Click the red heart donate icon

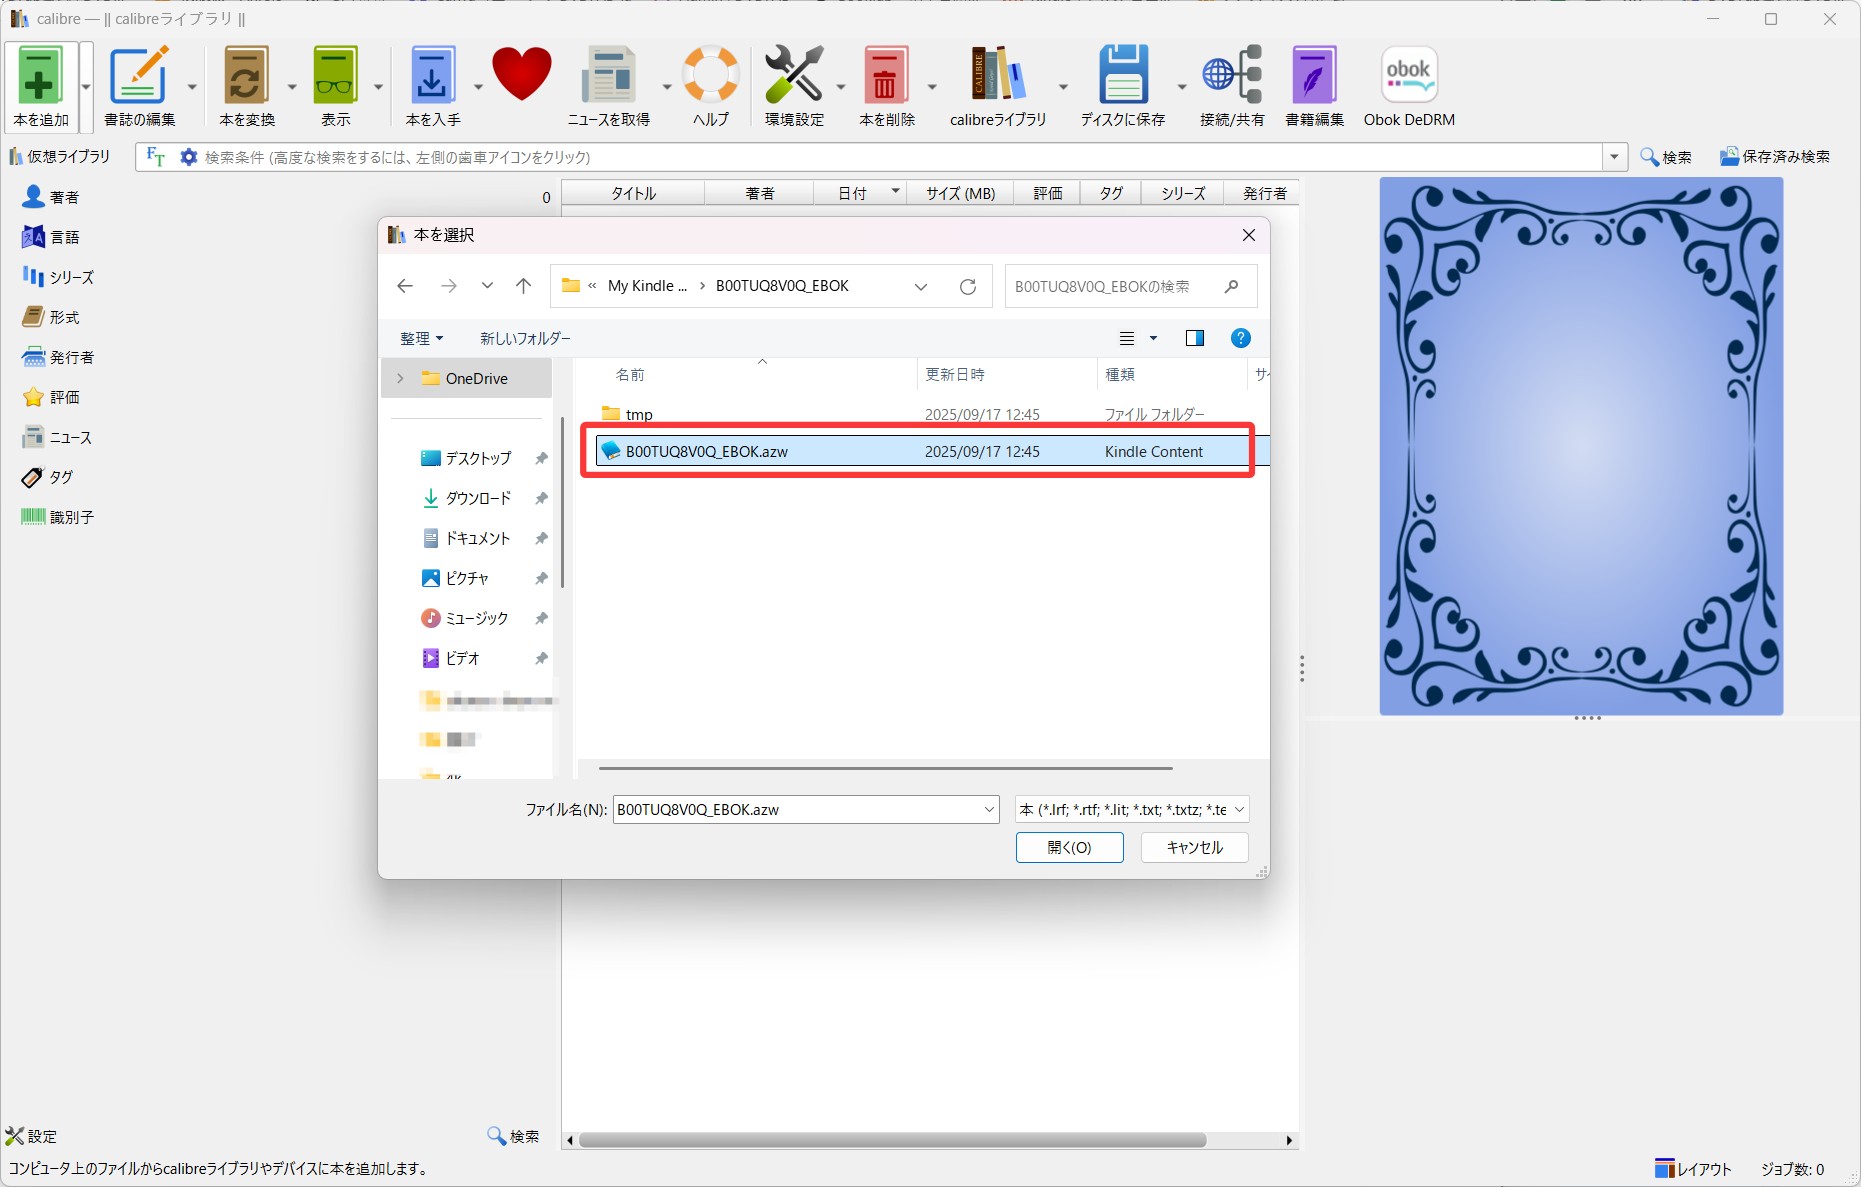(x=521, y=75)
